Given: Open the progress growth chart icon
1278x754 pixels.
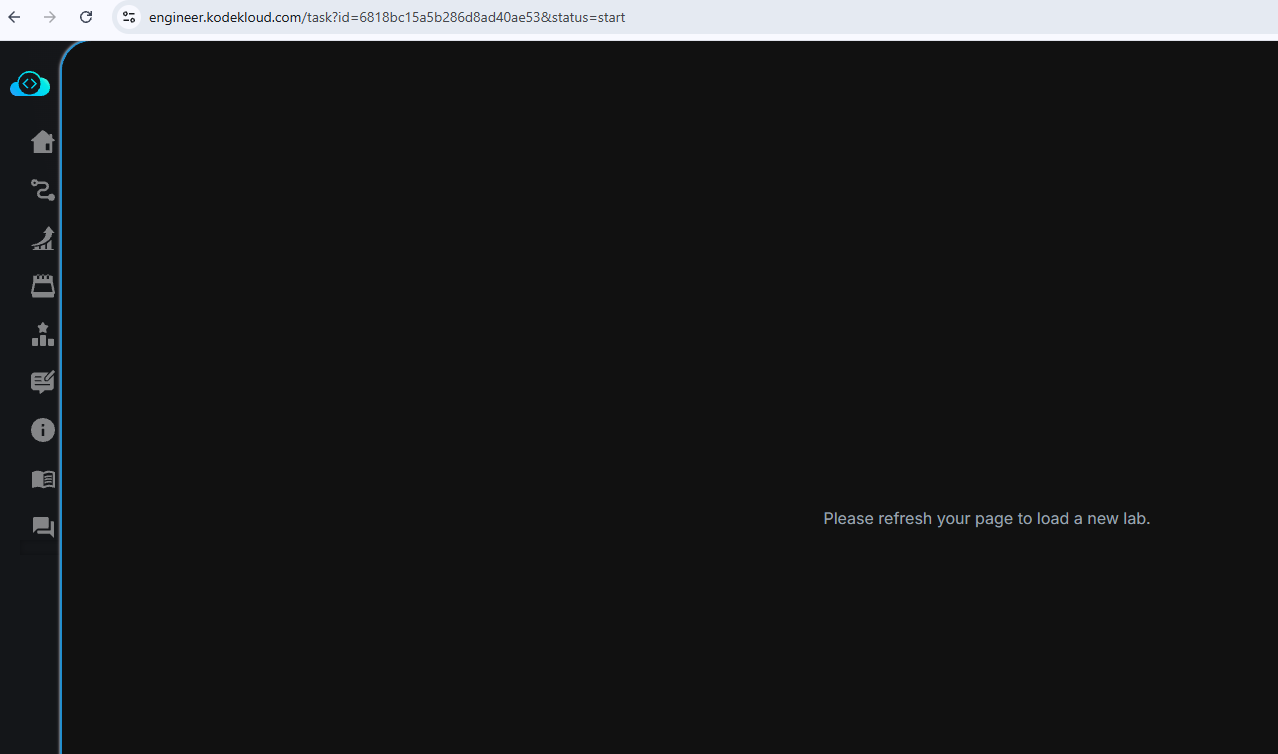Looking at the screenshot, I should (42, 238).
